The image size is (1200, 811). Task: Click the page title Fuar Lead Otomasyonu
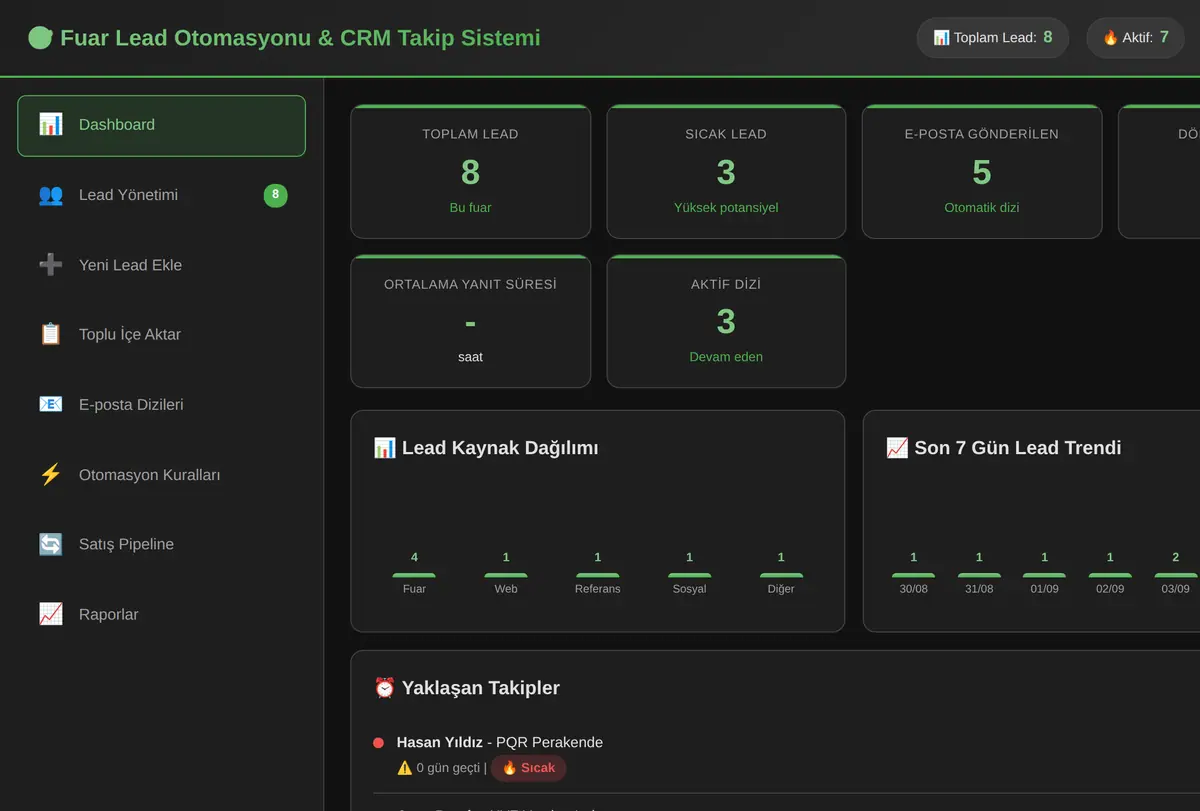click(300, 38)
